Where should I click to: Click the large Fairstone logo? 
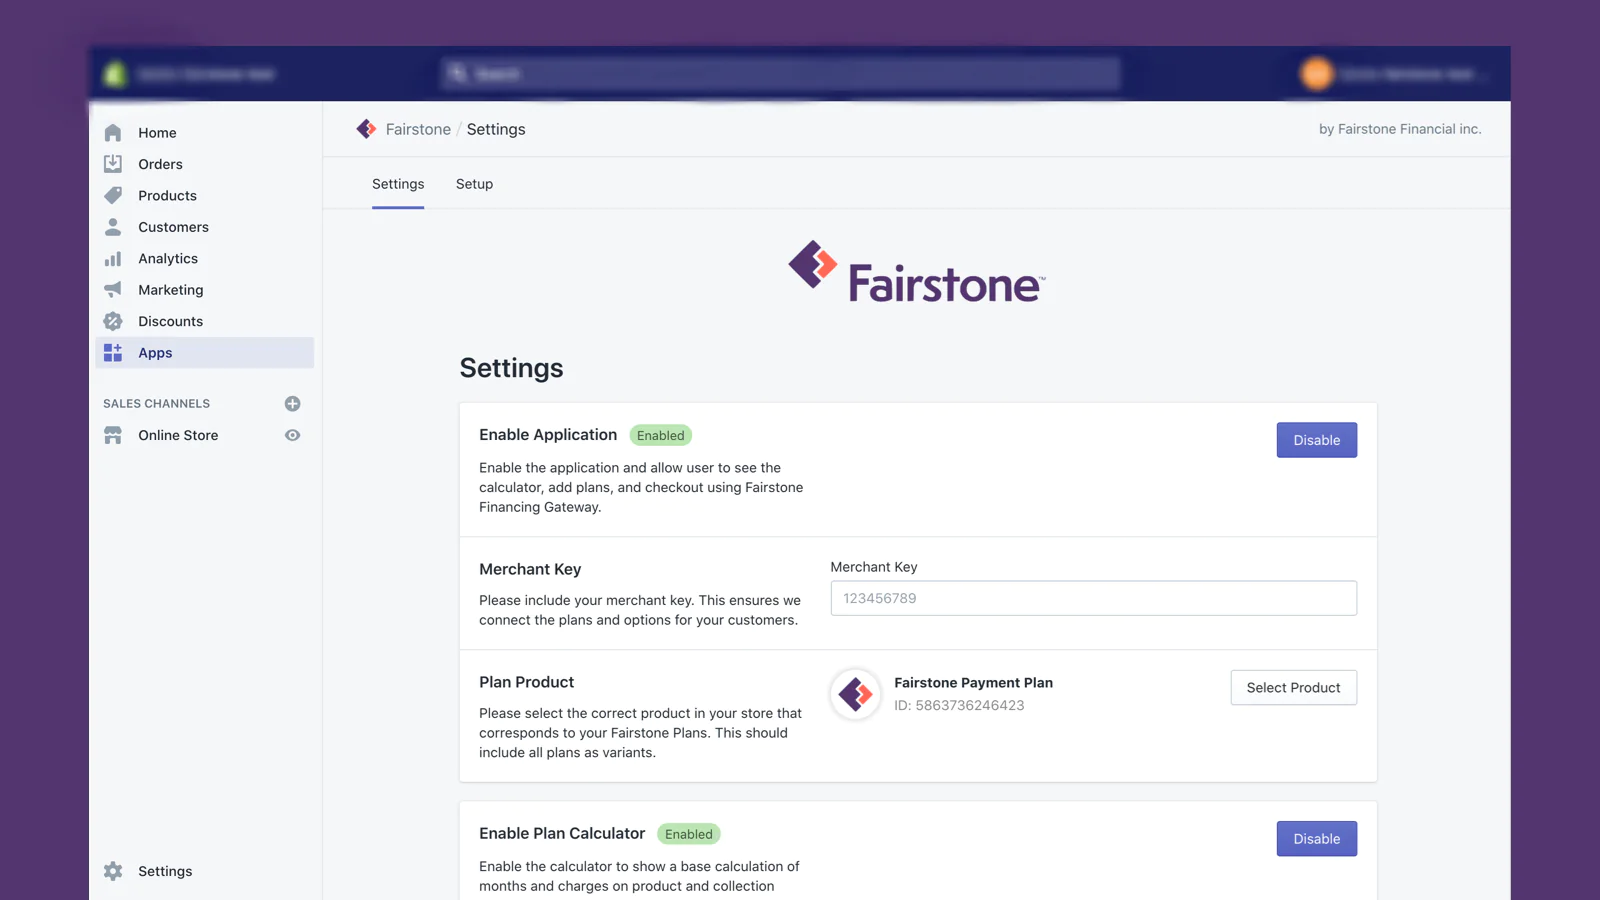click(x=917, y=272)
